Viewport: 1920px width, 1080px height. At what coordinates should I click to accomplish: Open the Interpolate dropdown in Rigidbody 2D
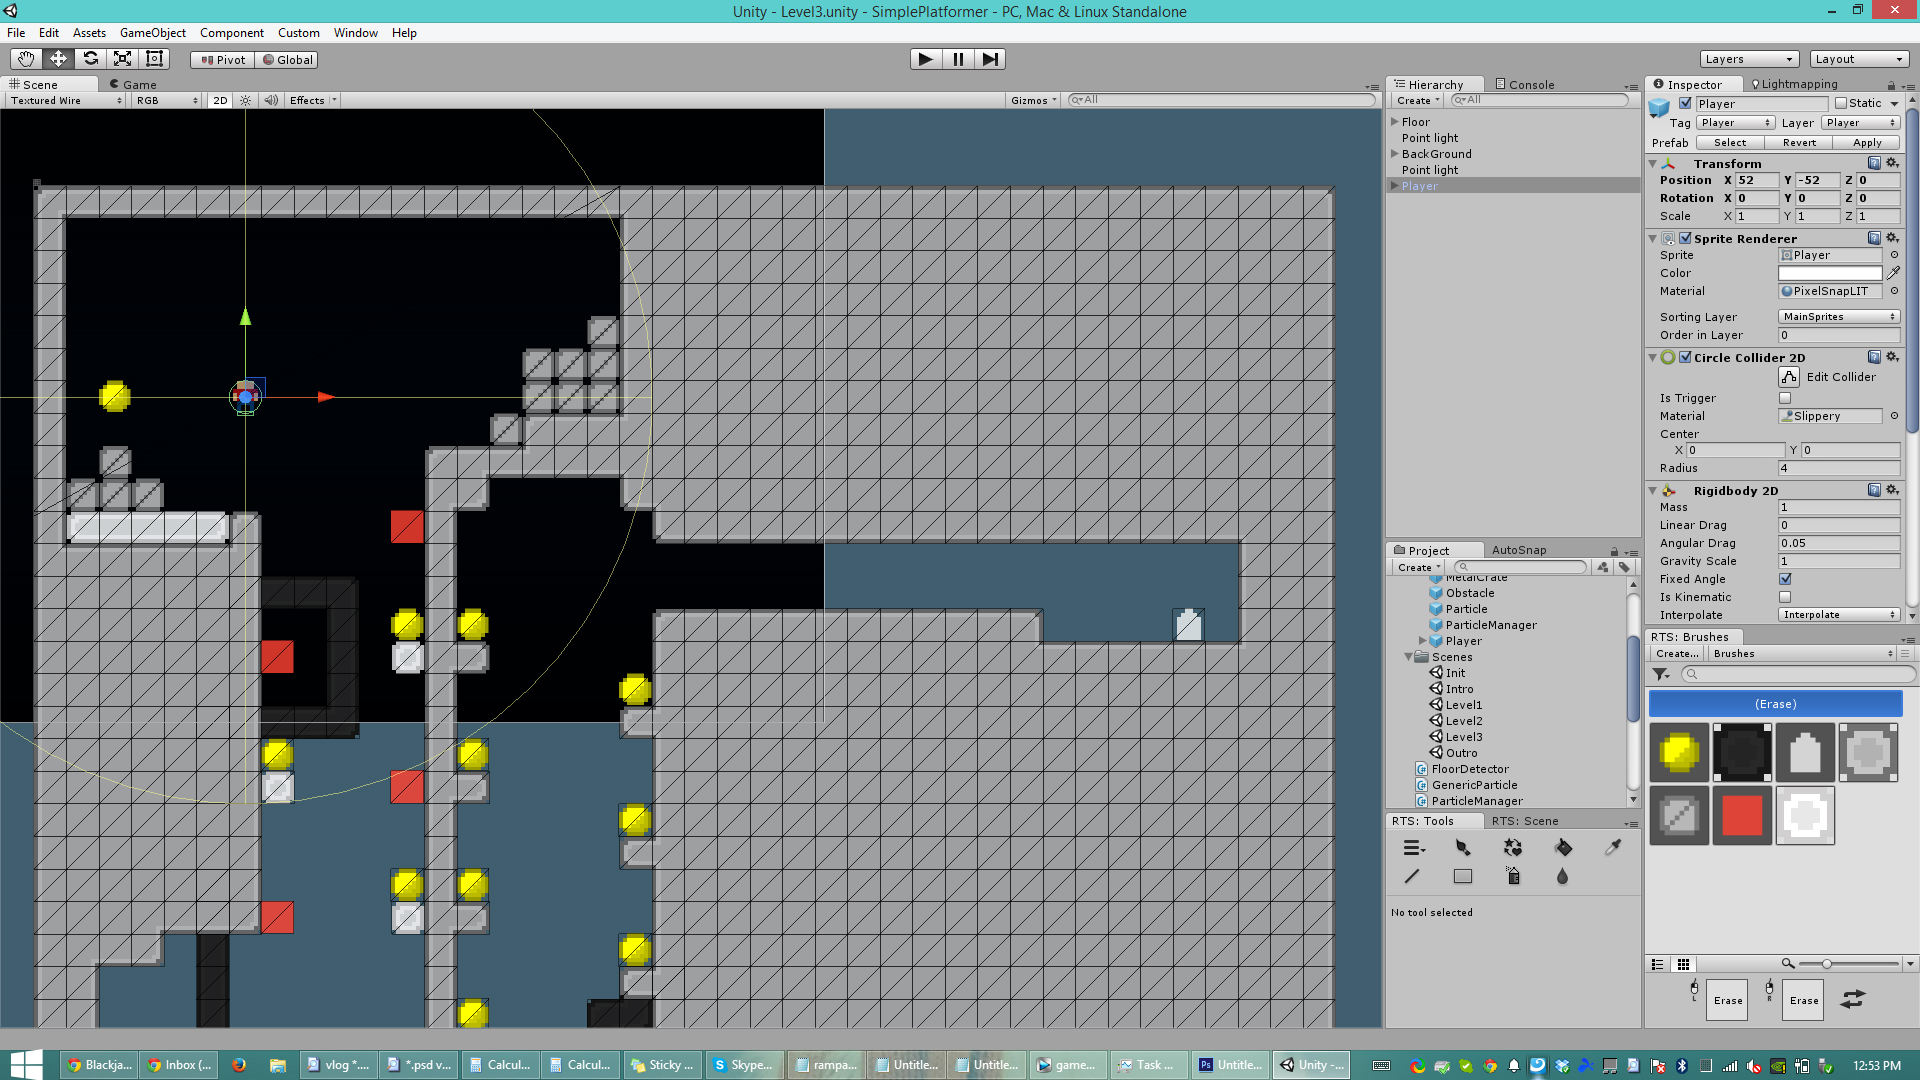tap(1838, 614)
